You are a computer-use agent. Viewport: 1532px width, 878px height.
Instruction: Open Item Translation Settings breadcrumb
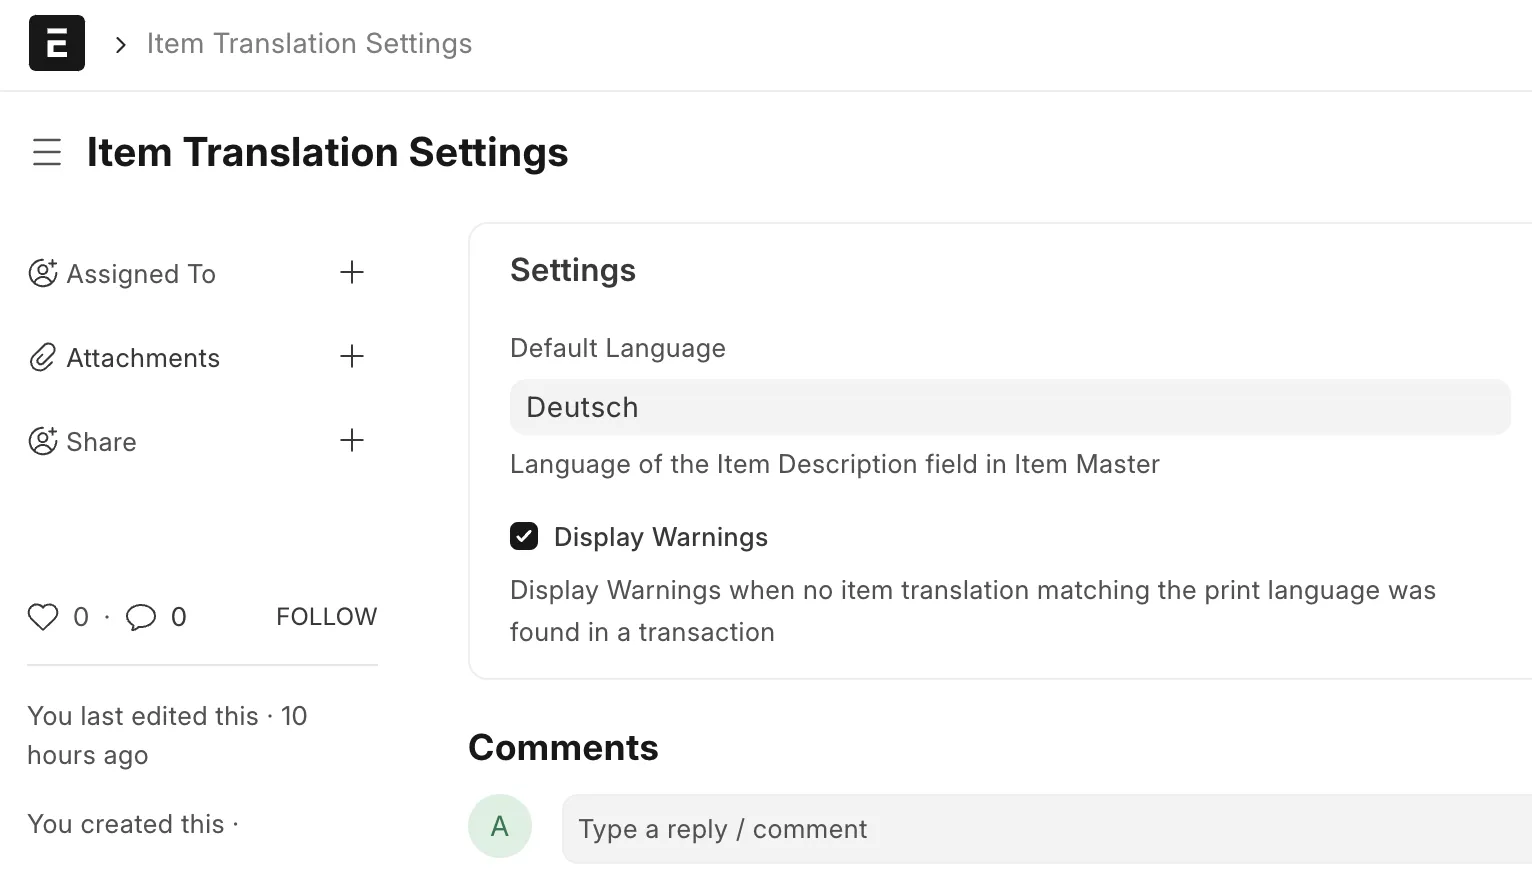309,43
